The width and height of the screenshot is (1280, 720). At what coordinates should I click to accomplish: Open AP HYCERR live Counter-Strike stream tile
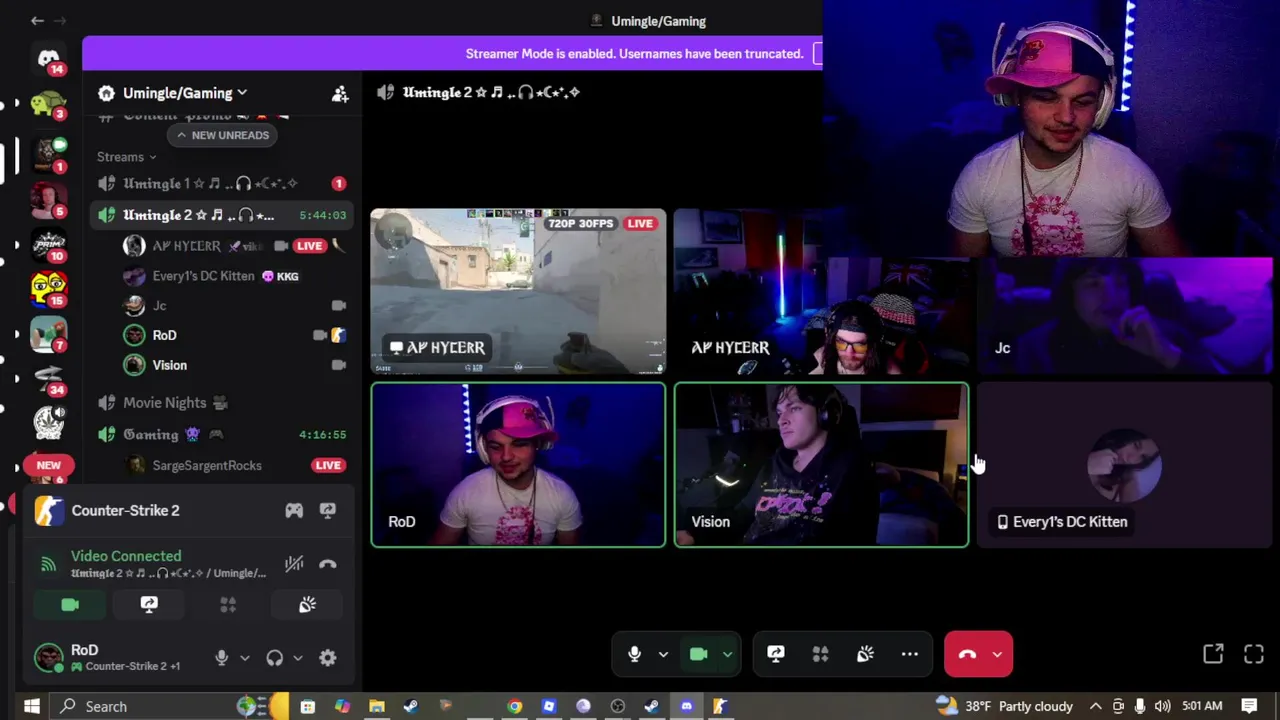(x=518, y=291)
